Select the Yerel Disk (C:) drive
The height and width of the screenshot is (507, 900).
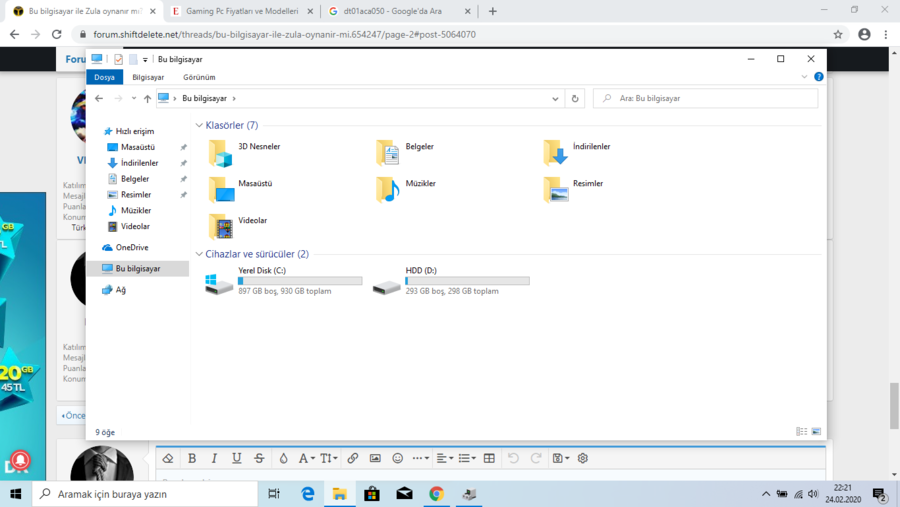pos(284,281)
